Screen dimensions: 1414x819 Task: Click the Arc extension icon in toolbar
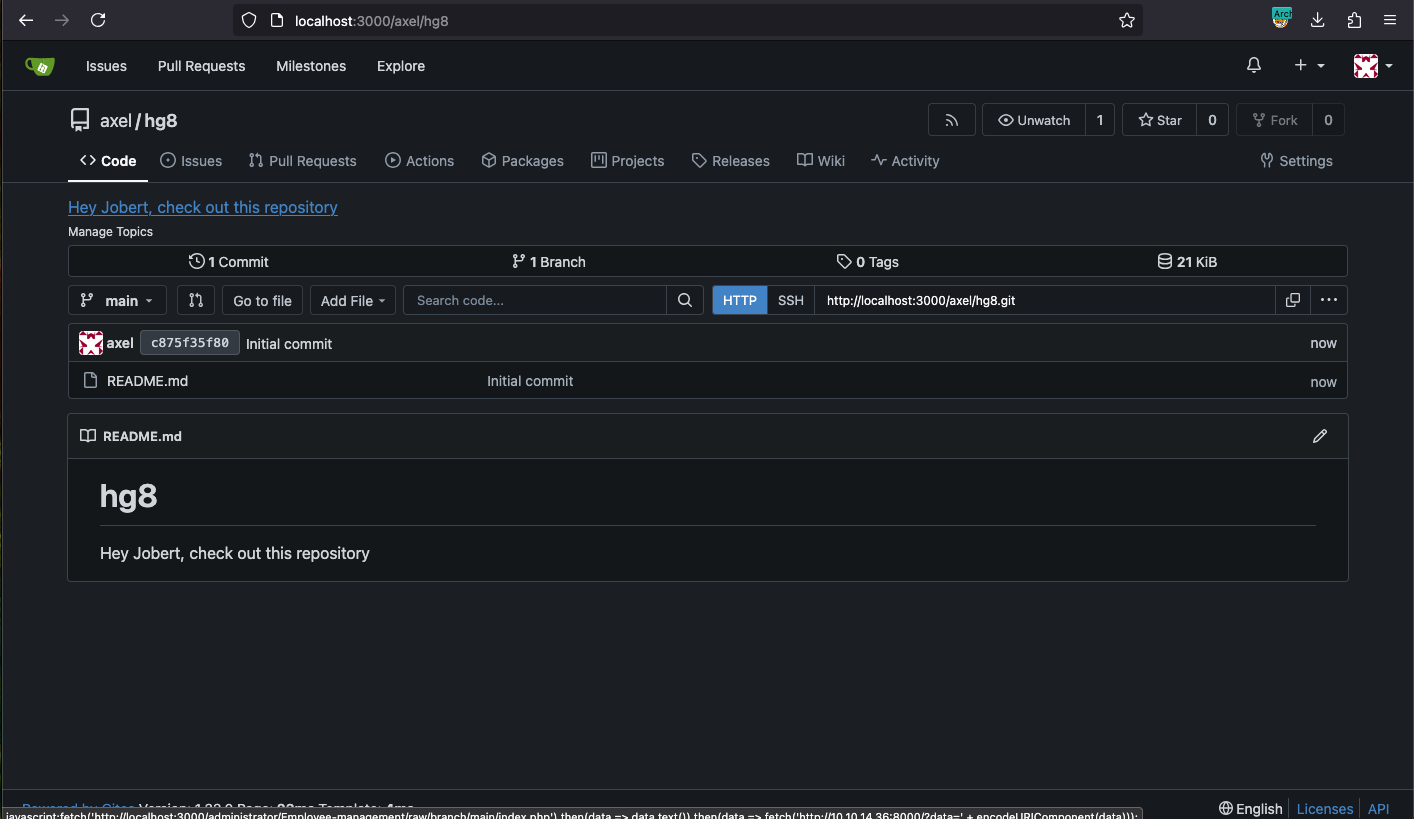point(1281,18)
